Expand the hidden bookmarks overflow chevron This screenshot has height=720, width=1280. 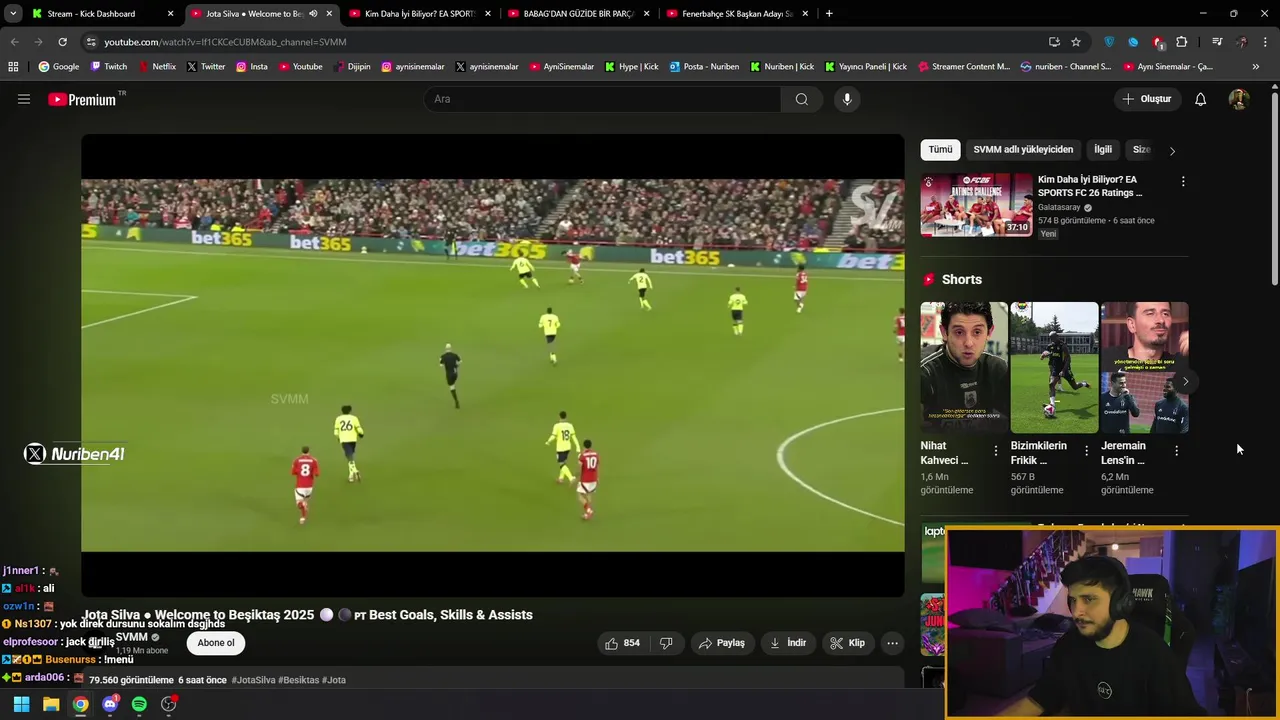[1255, 67]
